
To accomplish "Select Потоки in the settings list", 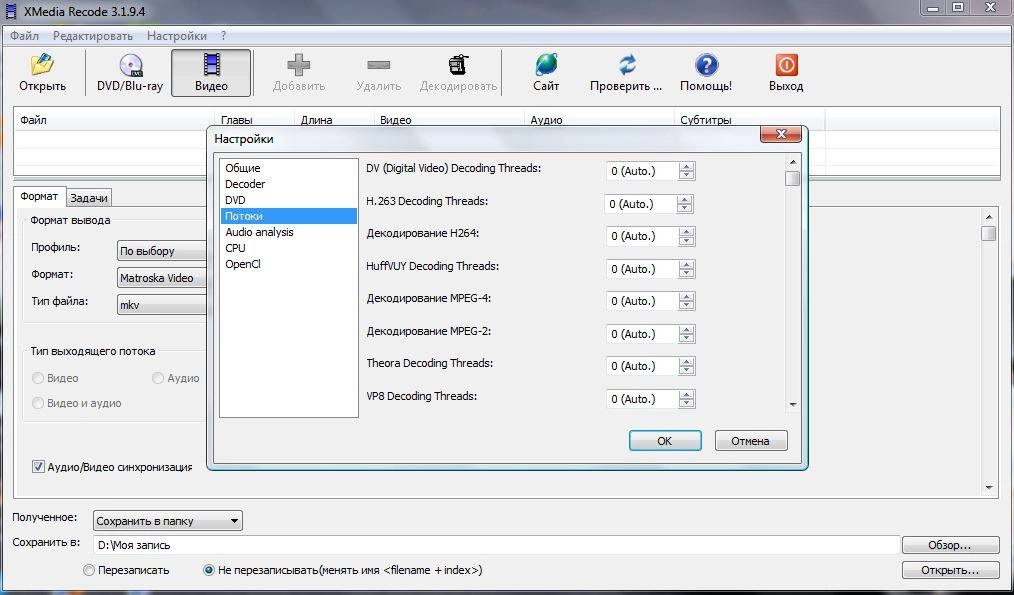I will 288,216.
